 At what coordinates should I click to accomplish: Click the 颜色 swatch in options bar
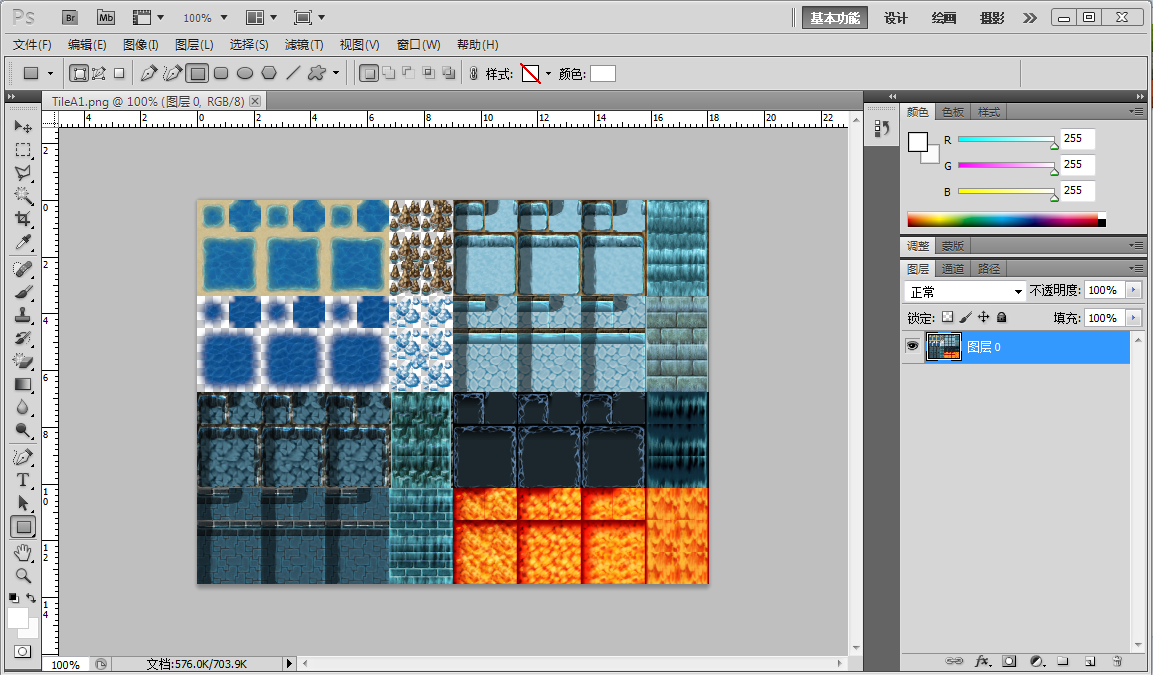coord(602,74)
